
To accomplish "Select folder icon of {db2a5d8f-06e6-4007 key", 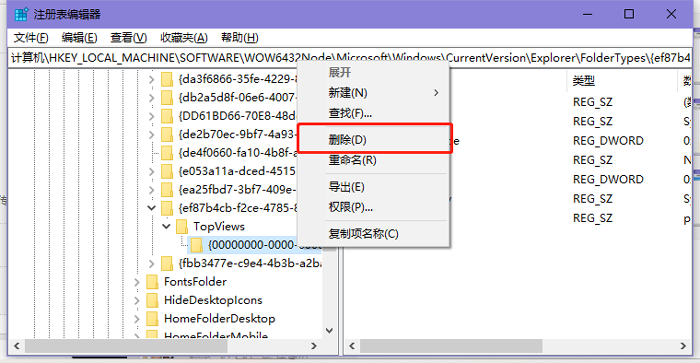I will tap(167, 98).
